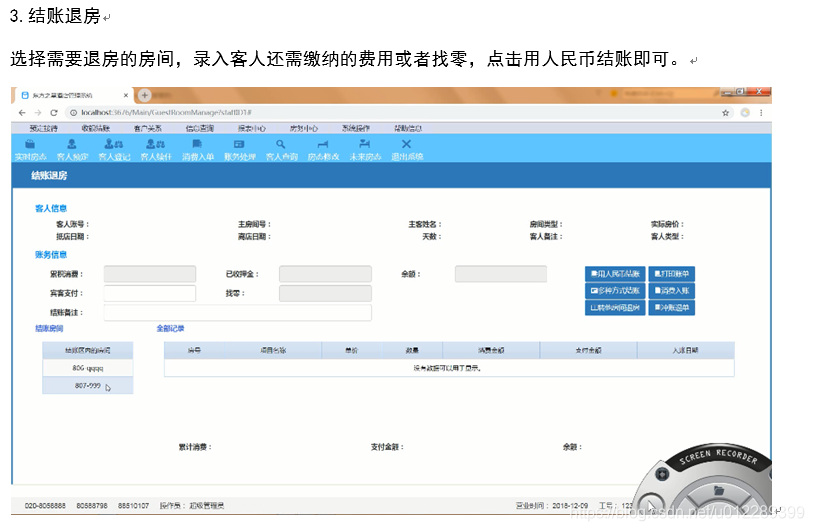Click the 单价 column header
Viewport: 814px width, 531px height.
pyautogui.click(x=352, y=350)
